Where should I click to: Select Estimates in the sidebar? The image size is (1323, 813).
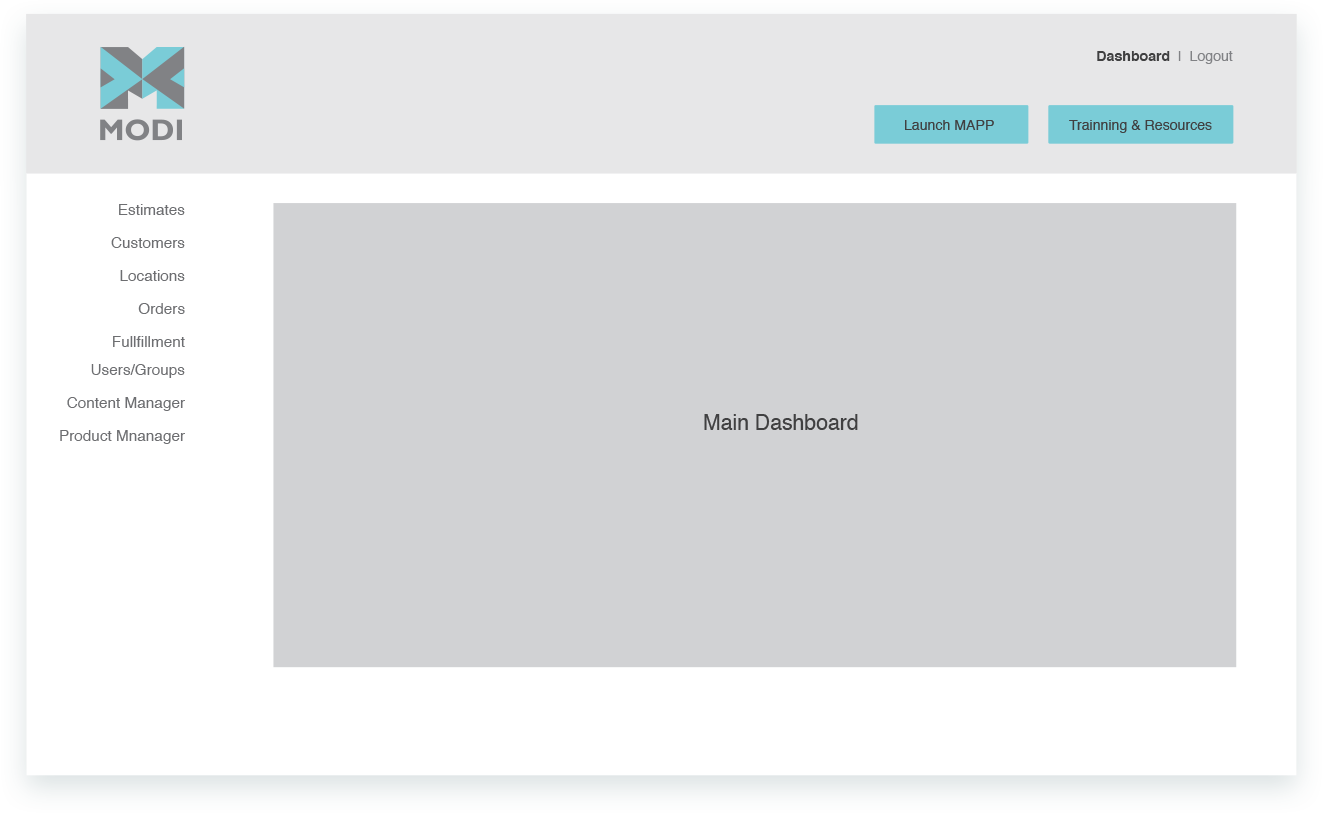click(x=151, y=210)
